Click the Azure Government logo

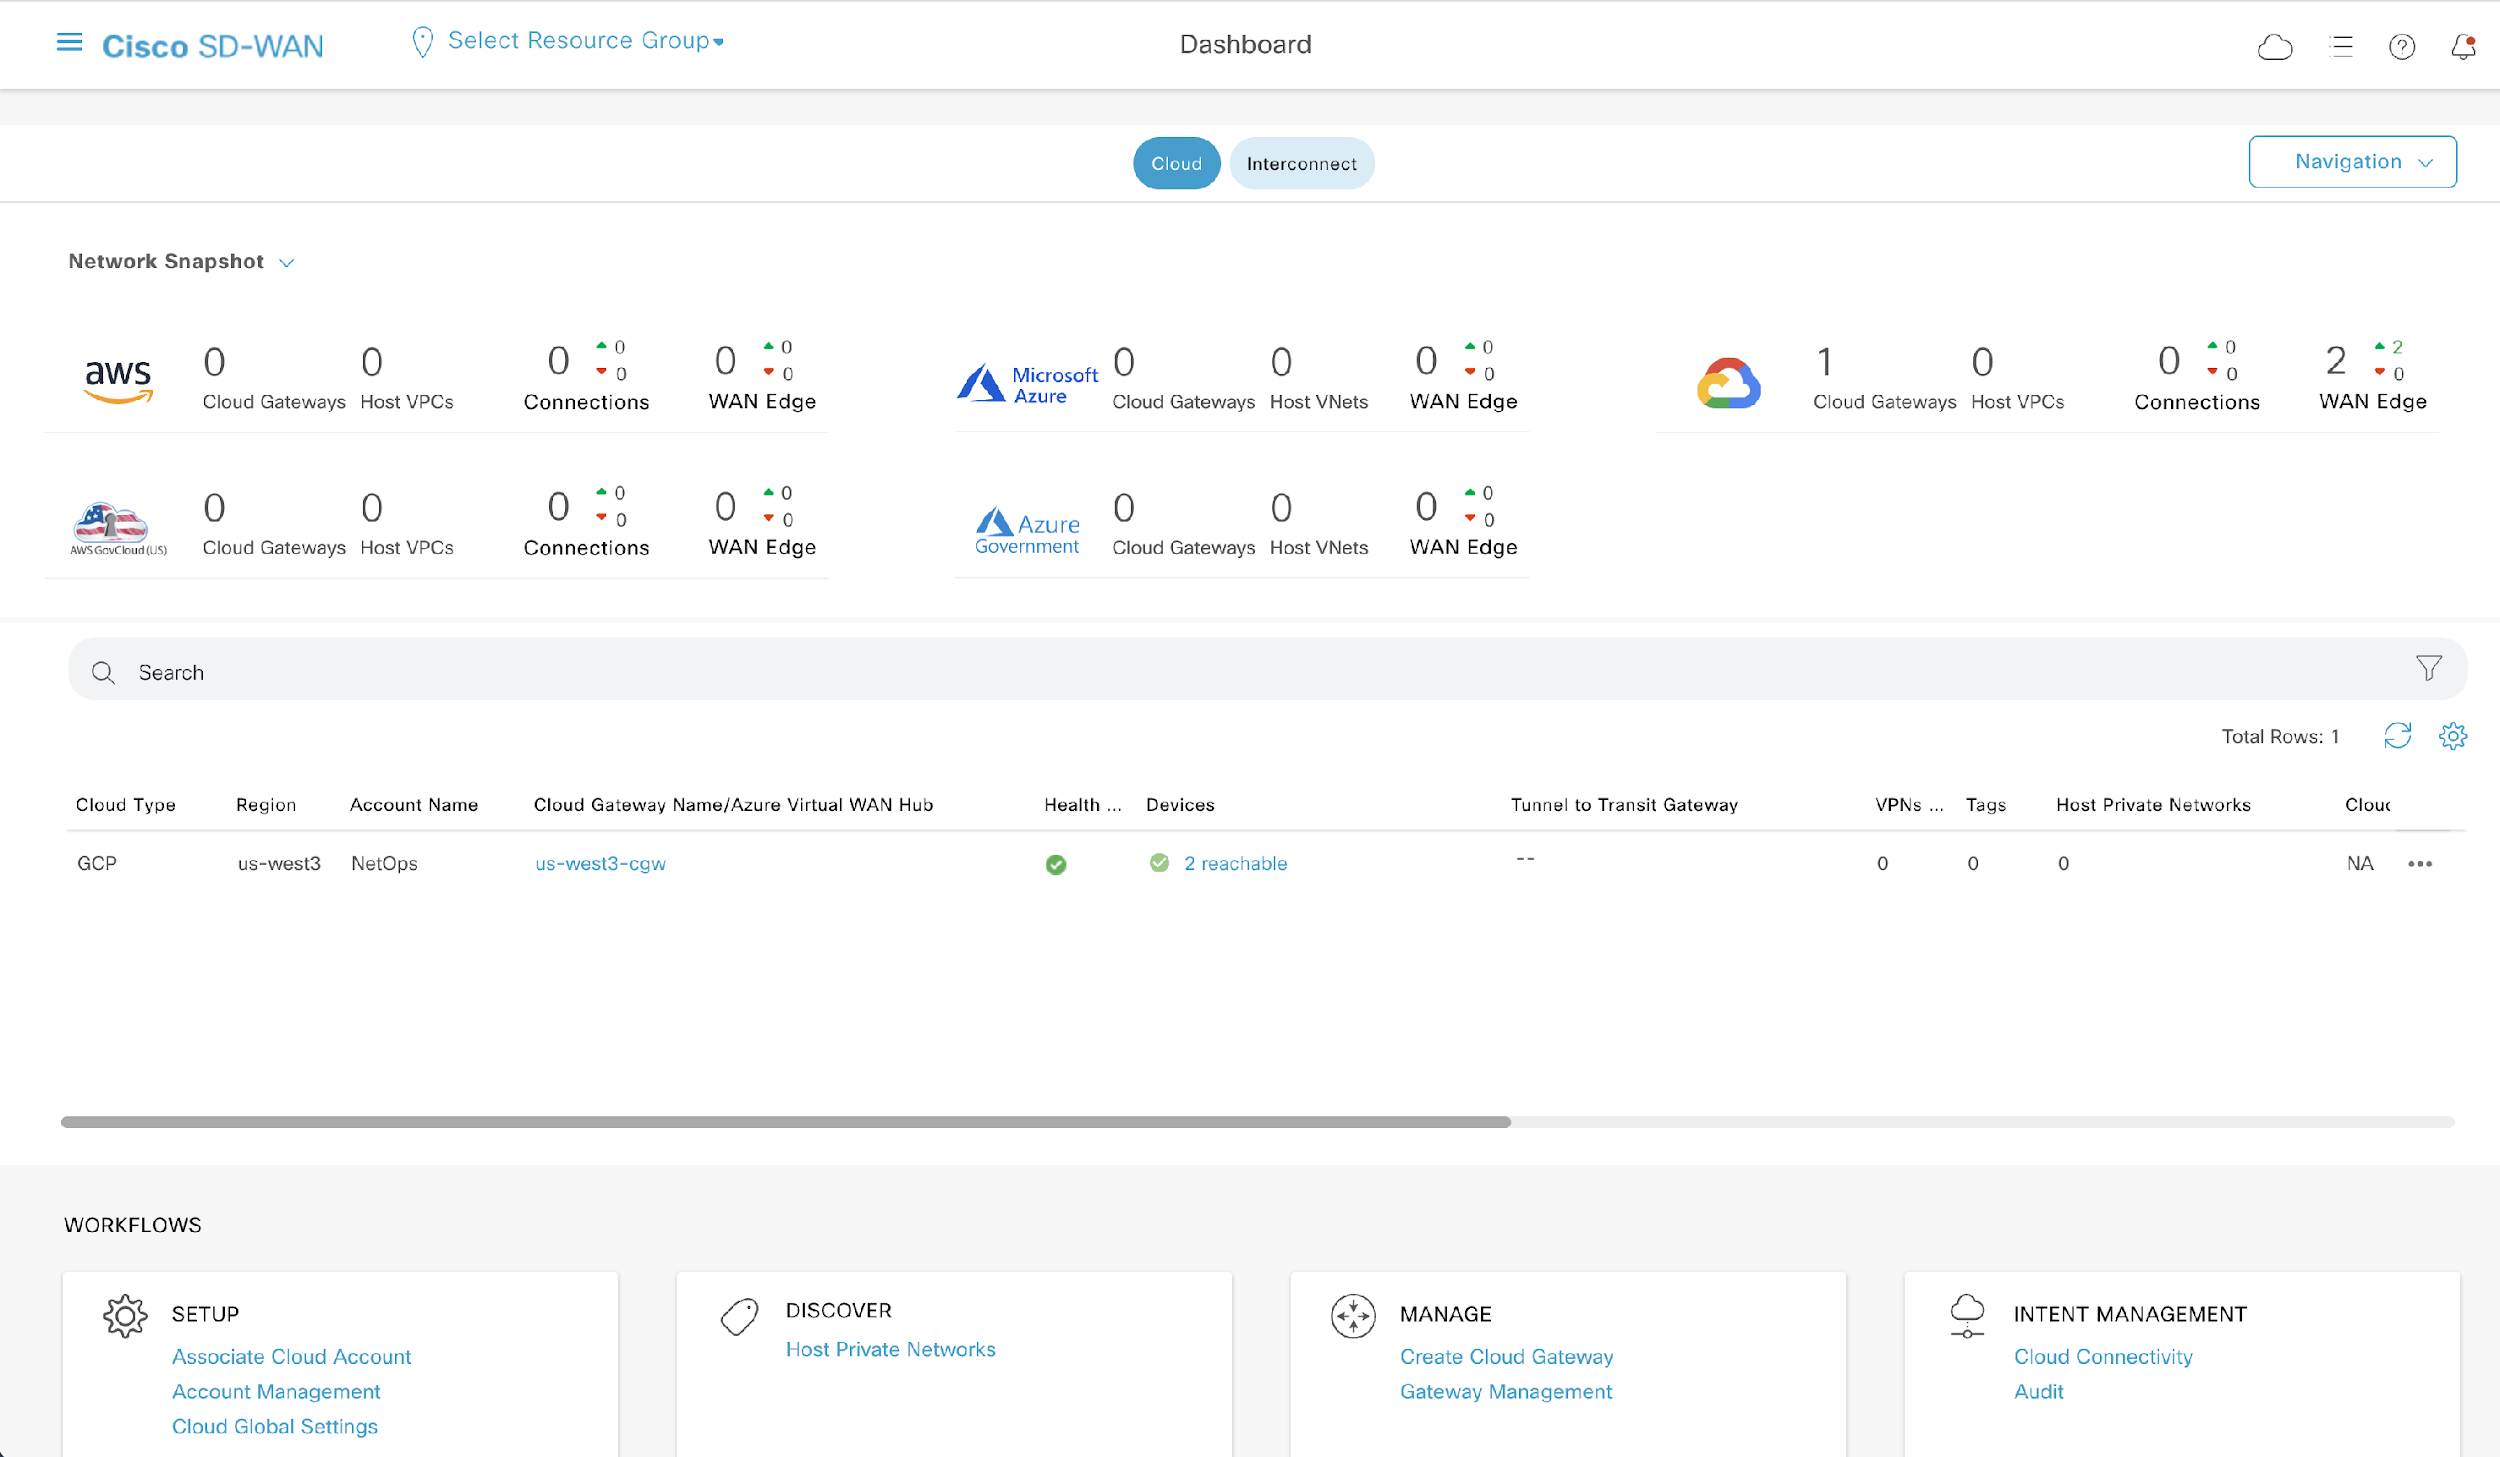tap(1027, 531)
